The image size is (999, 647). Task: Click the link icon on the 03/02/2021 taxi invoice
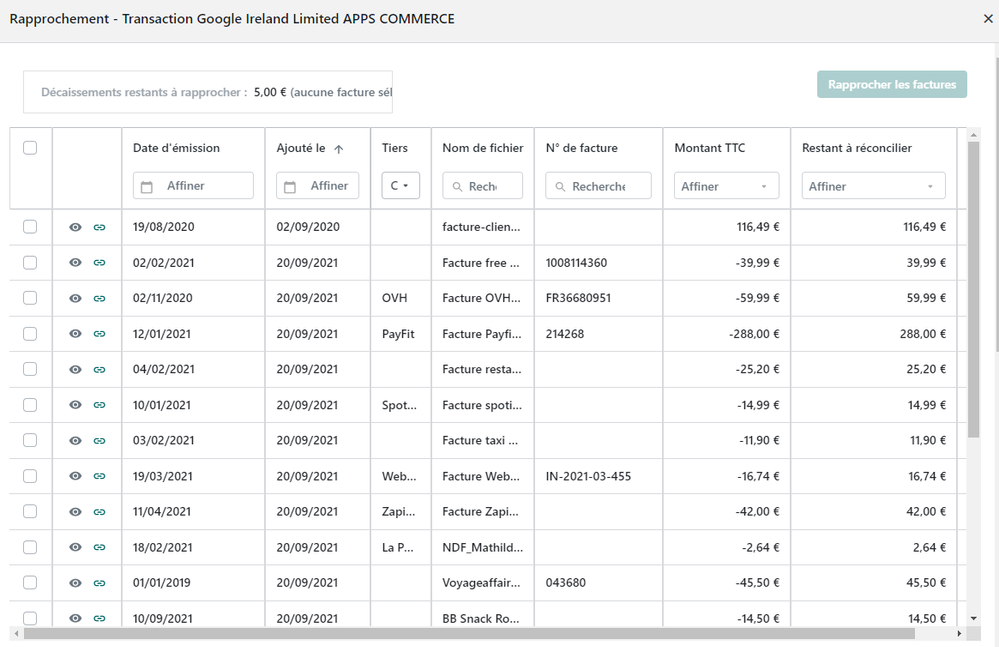(x=99, y=441)
